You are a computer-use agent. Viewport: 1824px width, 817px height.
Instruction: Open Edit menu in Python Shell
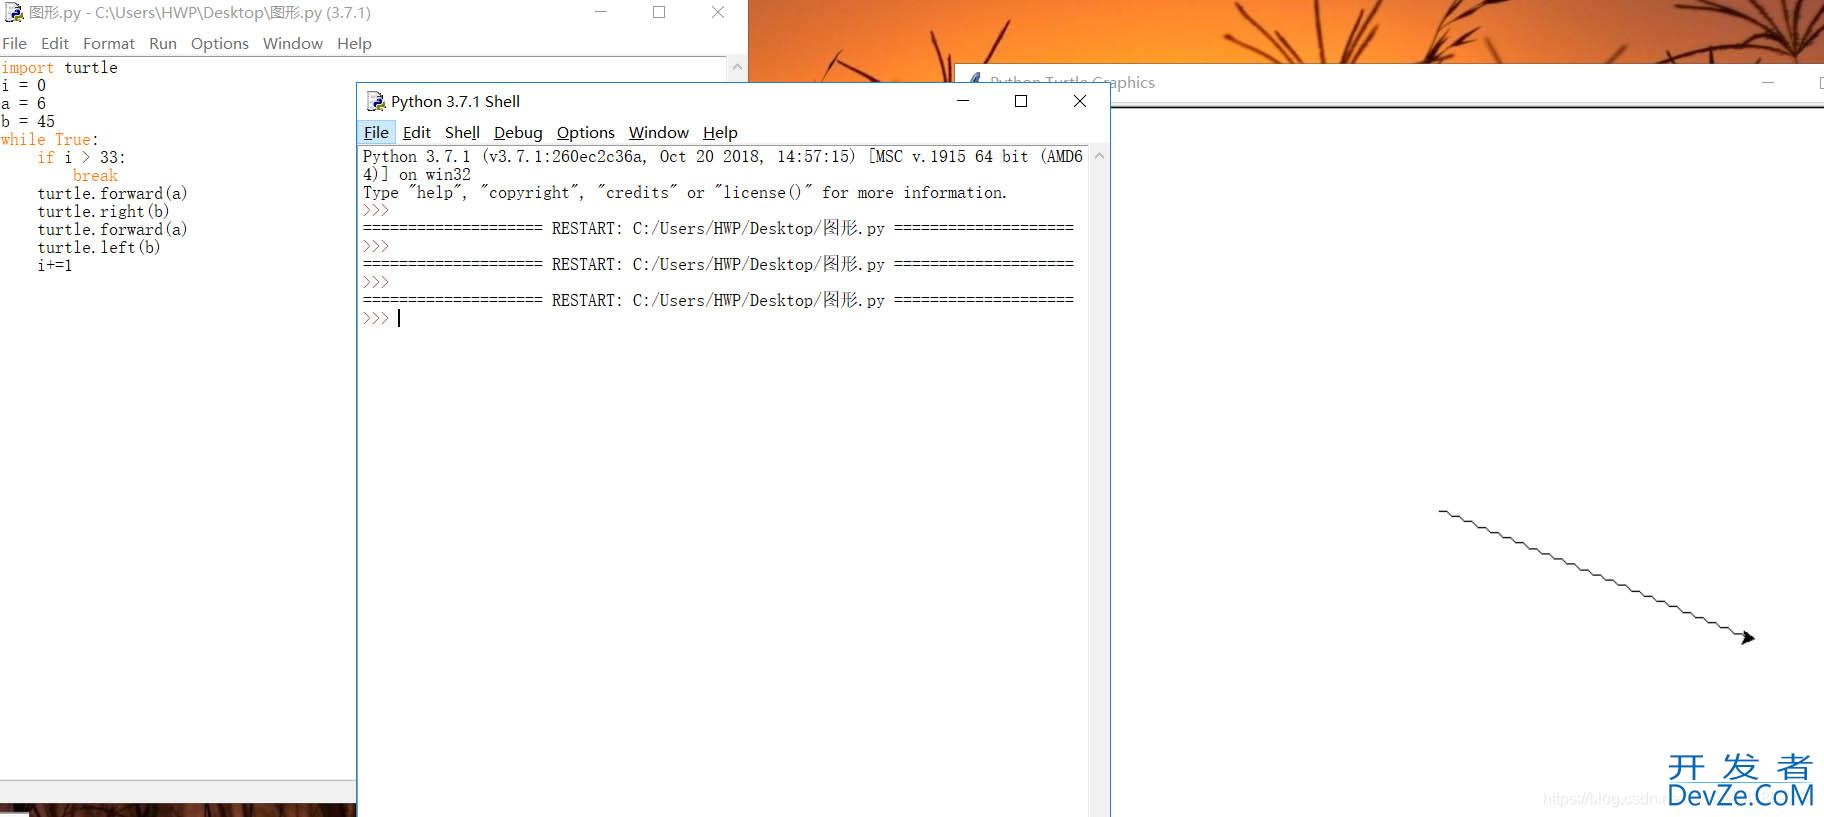[x=416, y=132]
